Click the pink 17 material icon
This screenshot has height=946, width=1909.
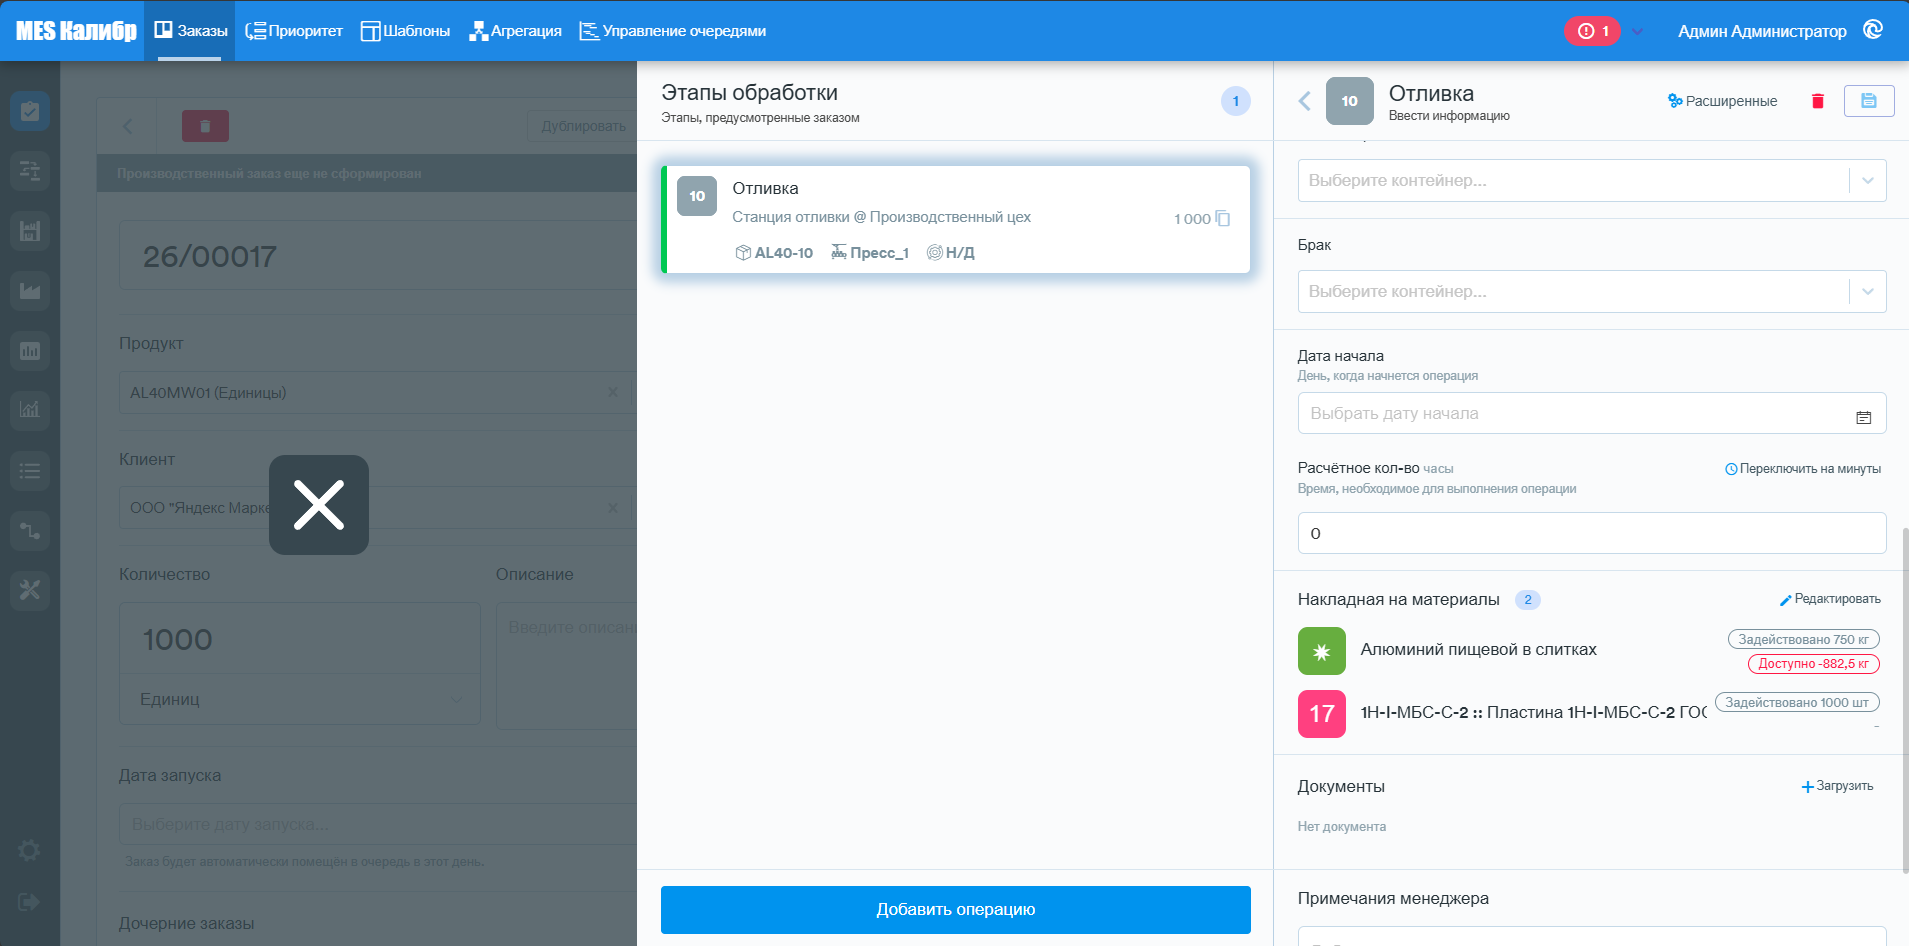point(1322,714)
